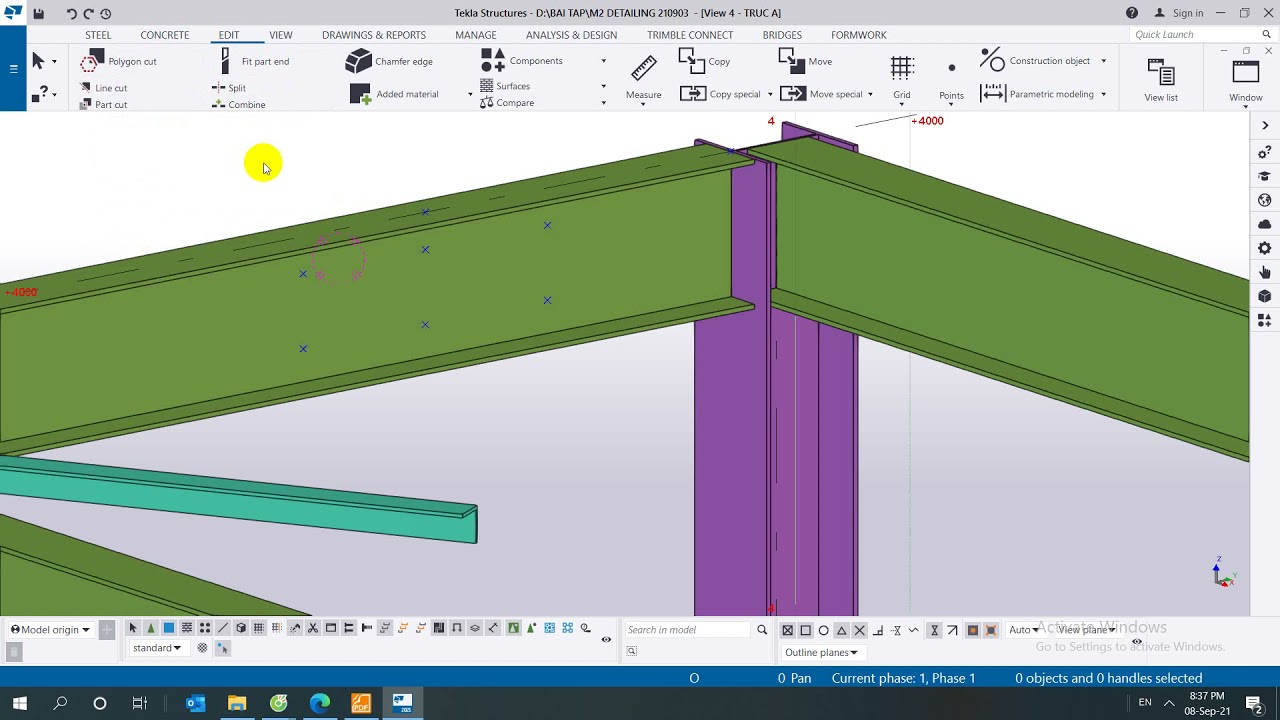The height and width of the screenshot is (720, 1280).
Task: Undo the last action
Action: [71, 13]
